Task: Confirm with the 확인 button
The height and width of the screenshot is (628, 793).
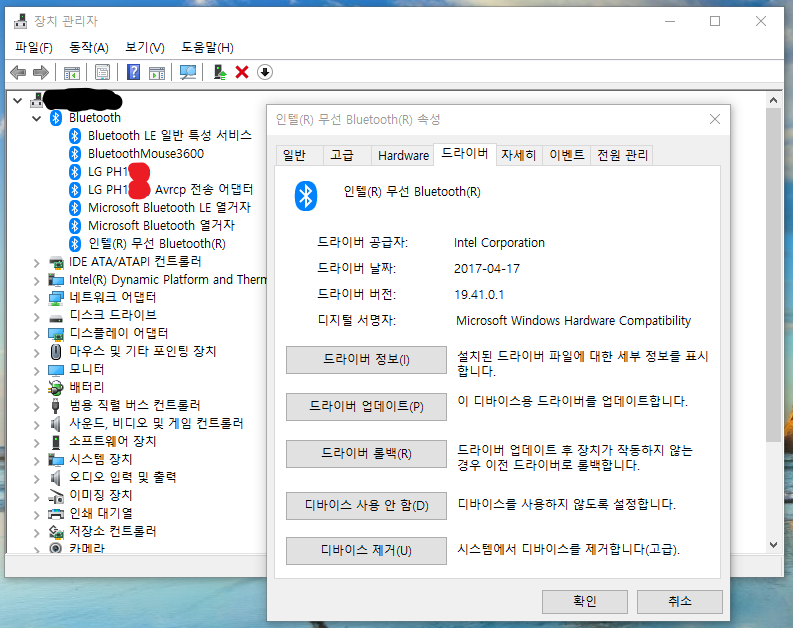Action: click(585, 601)
